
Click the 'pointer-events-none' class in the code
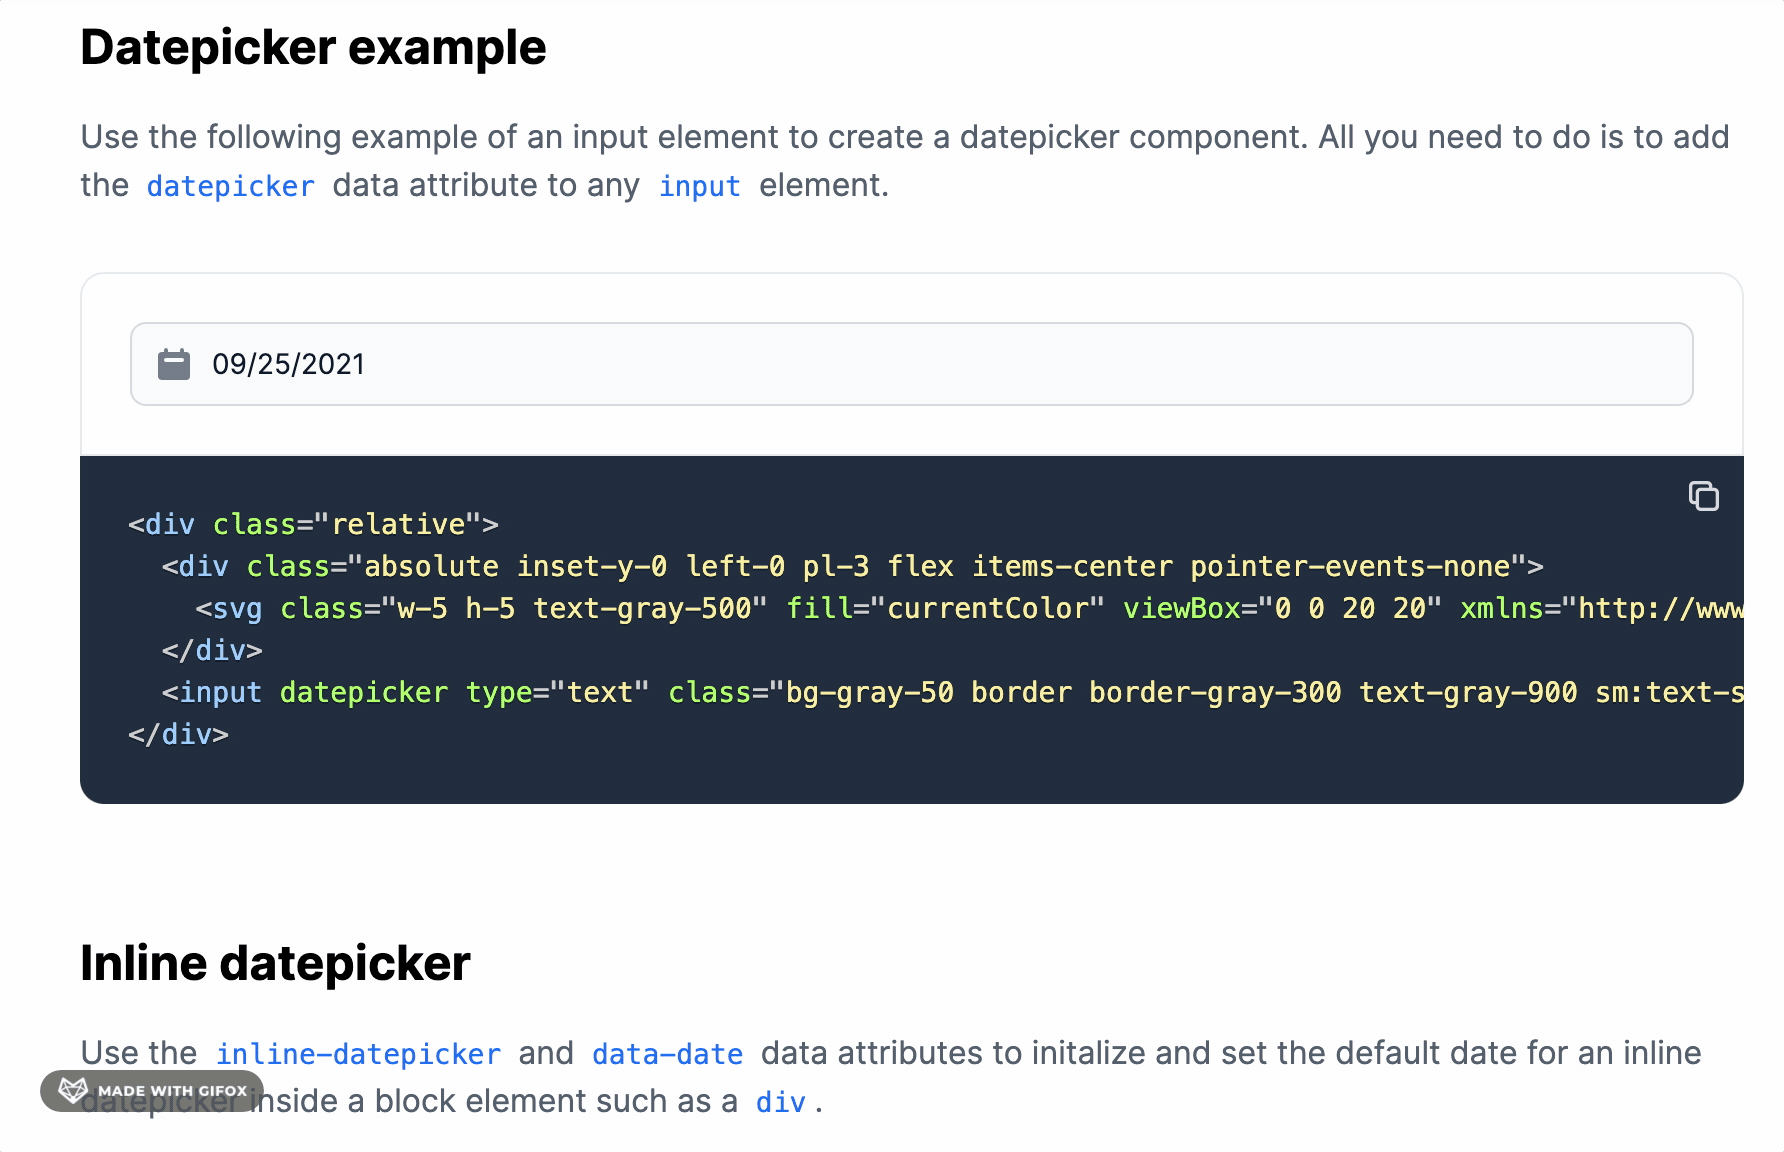[1350, 566]
